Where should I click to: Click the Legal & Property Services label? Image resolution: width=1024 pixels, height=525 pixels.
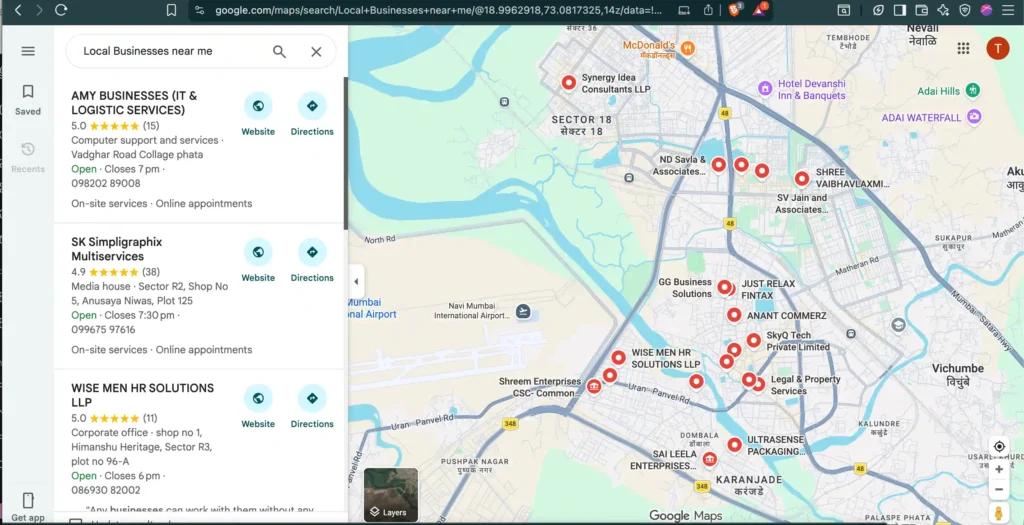[806, 385]
